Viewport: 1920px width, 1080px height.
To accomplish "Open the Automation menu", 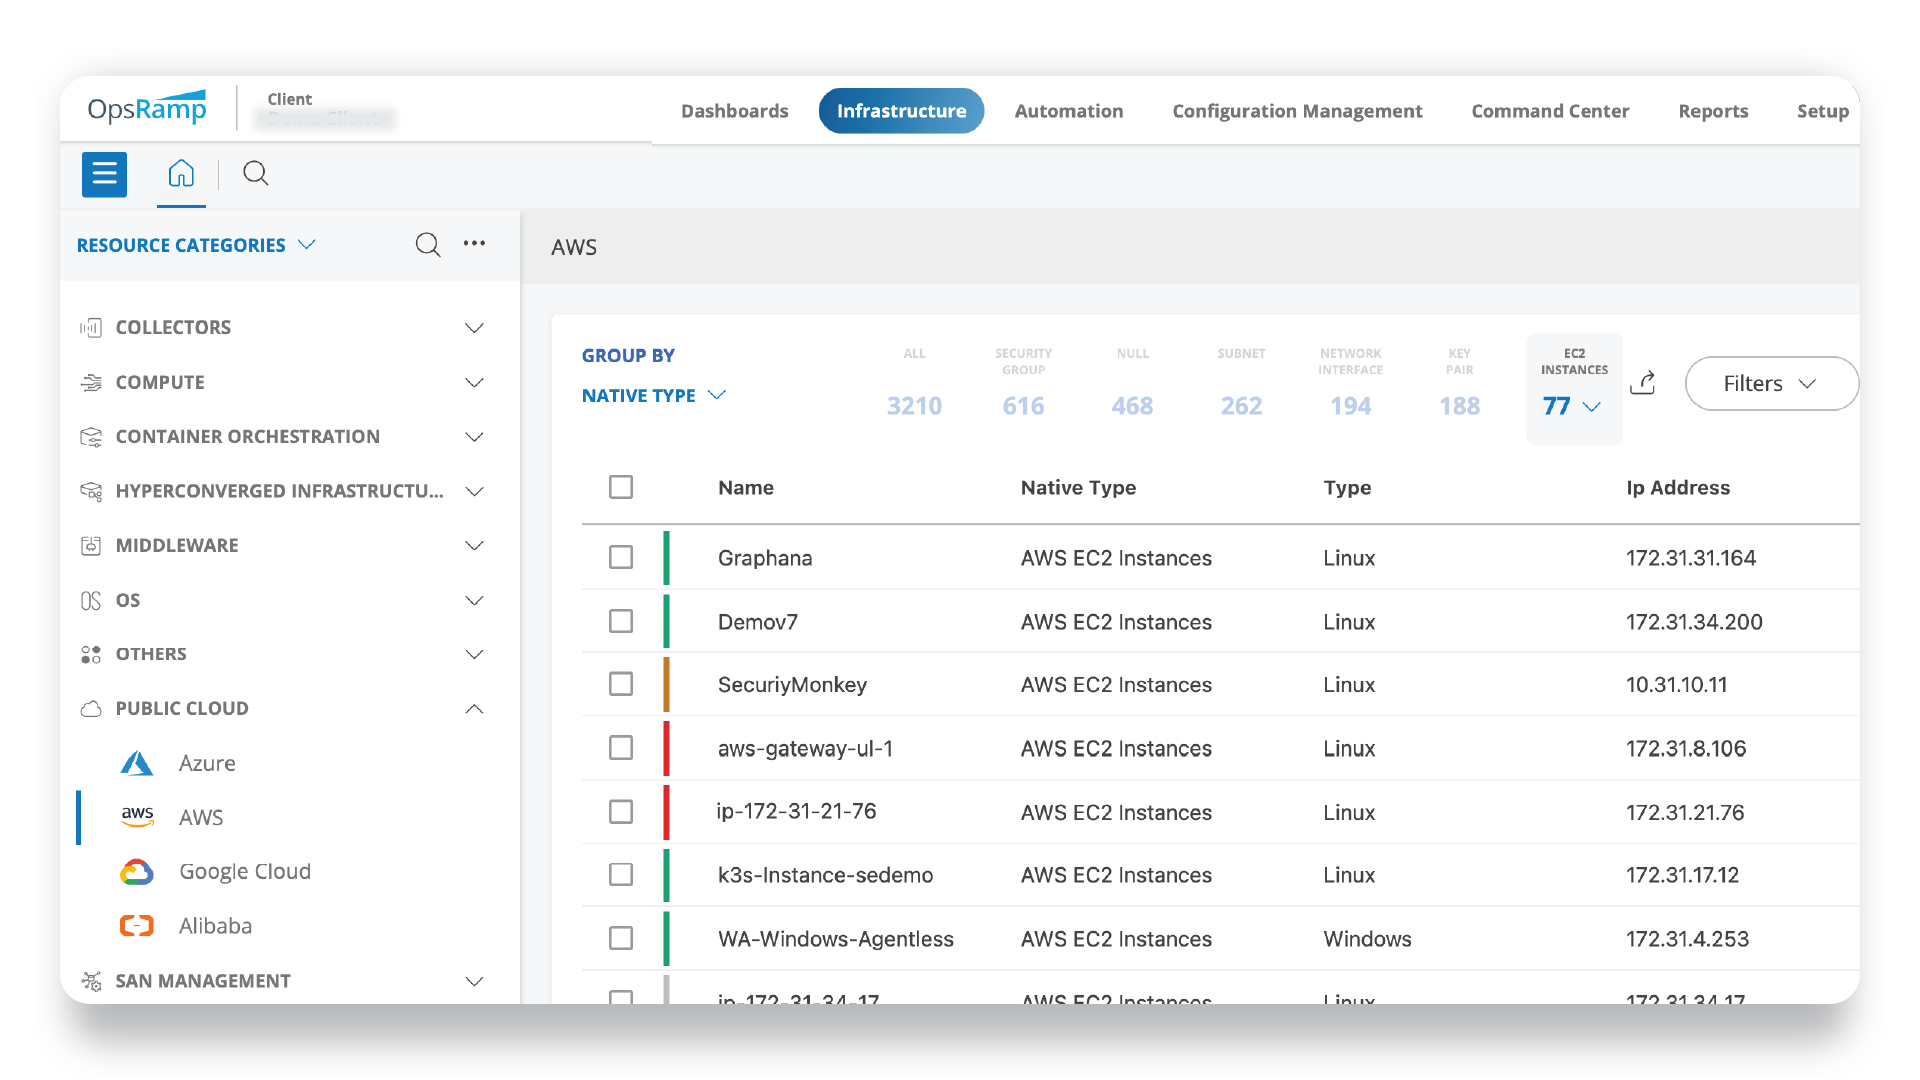I will (x=1069, y=111).
